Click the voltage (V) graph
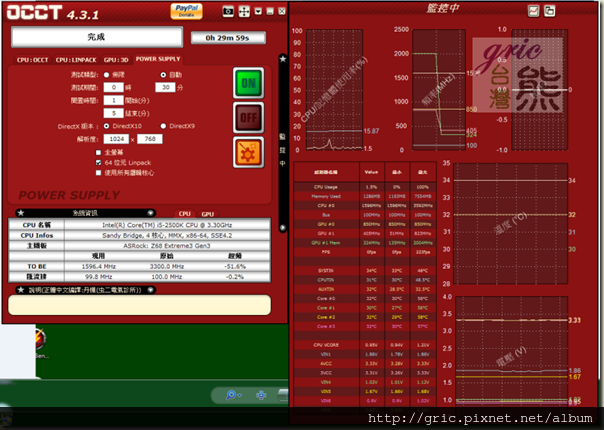The height and width of the screenshot is (430, 604). (512, 351)
